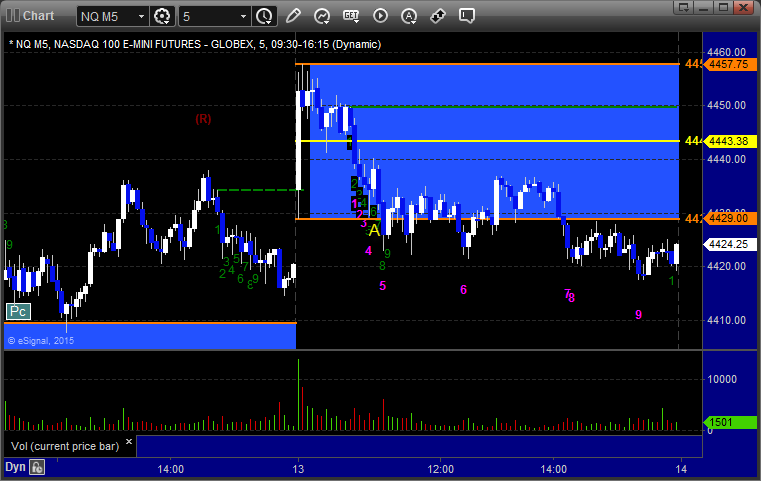
Task: Open the GET studies menu icon
Action: tap(351, 16)
